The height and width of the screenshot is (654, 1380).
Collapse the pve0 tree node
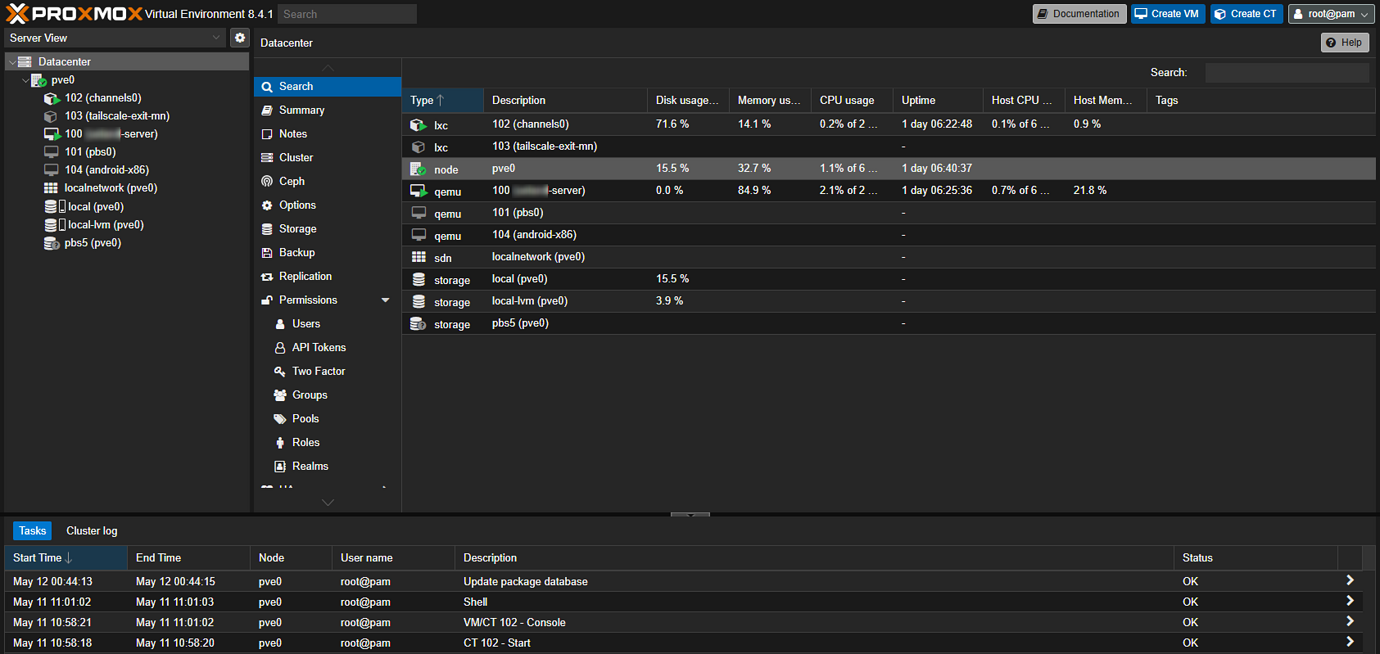click(26, 79)
